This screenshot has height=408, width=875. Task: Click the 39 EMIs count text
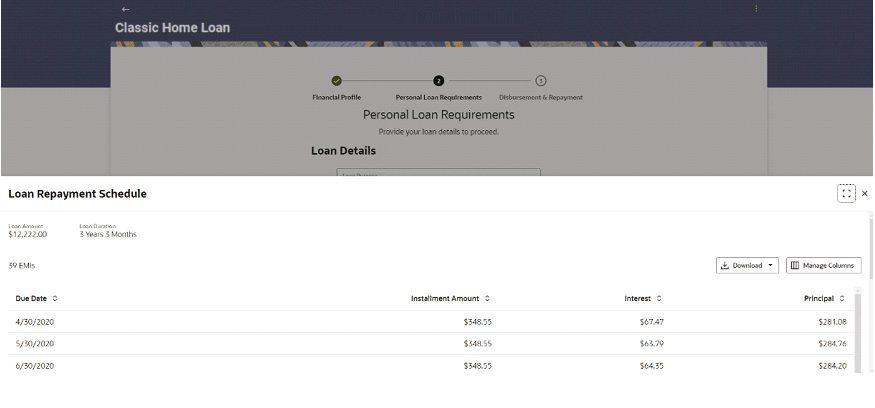click(22, 266)
